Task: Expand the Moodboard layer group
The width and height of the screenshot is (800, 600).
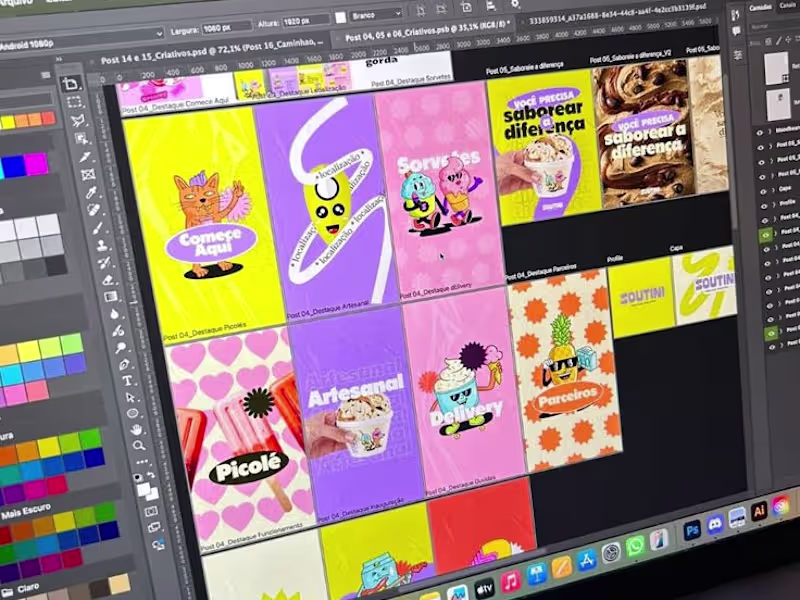Action: click(768, 133)
